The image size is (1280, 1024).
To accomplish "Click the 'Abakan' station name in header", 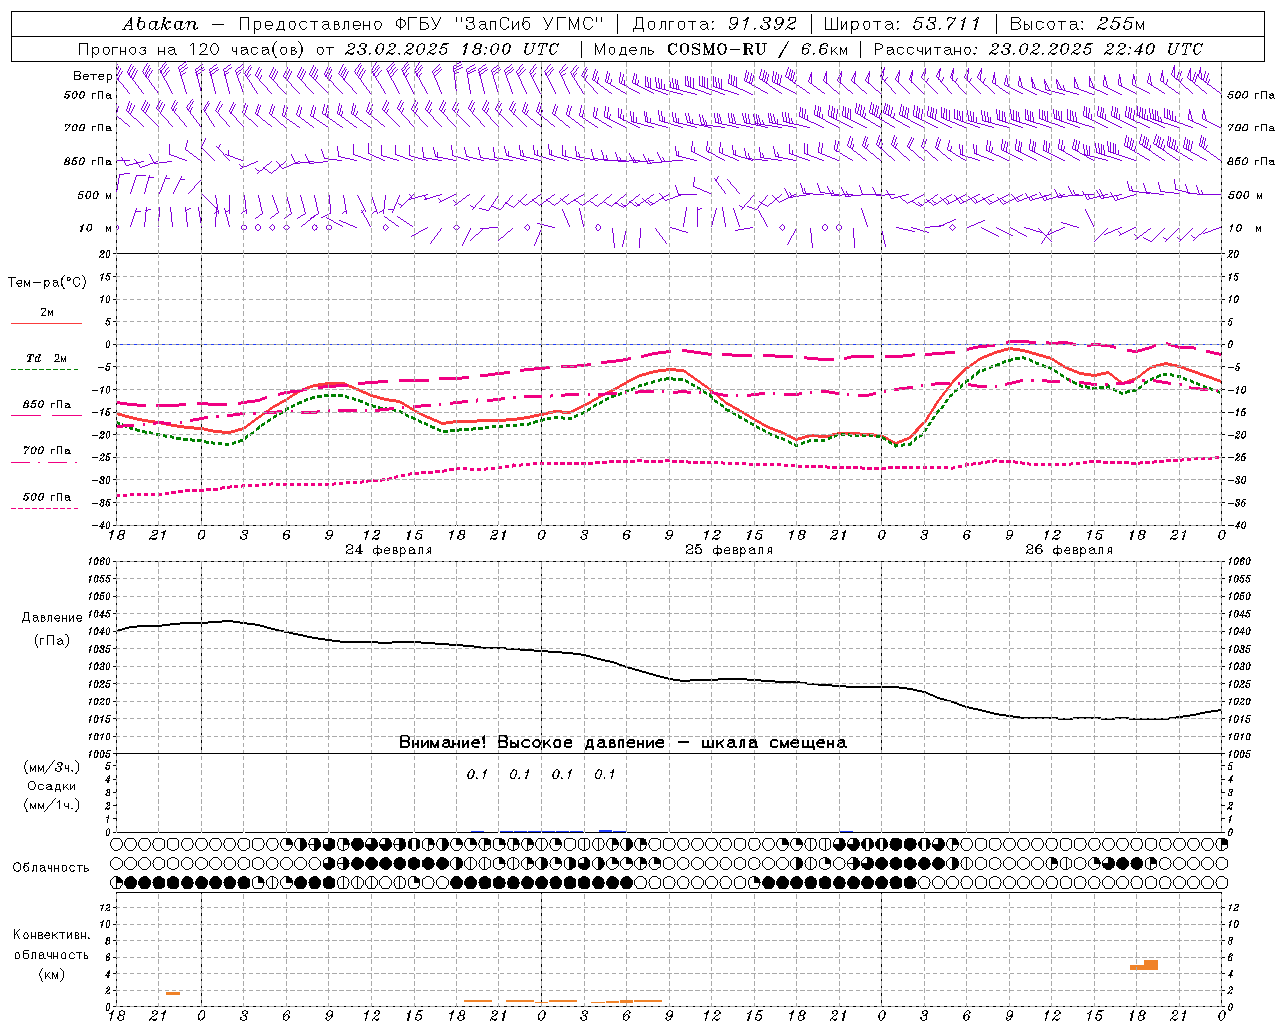I will click(160, 23).
